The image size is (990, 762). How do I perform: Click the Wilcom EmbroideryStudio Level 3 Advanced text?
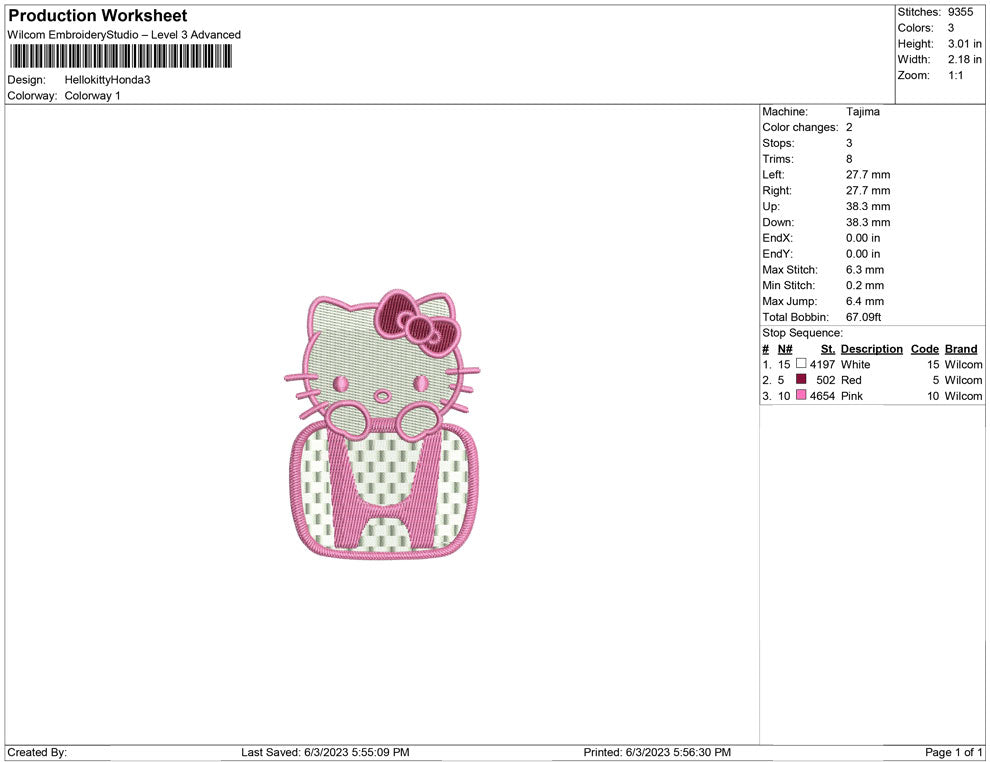(x=124, y=35)
